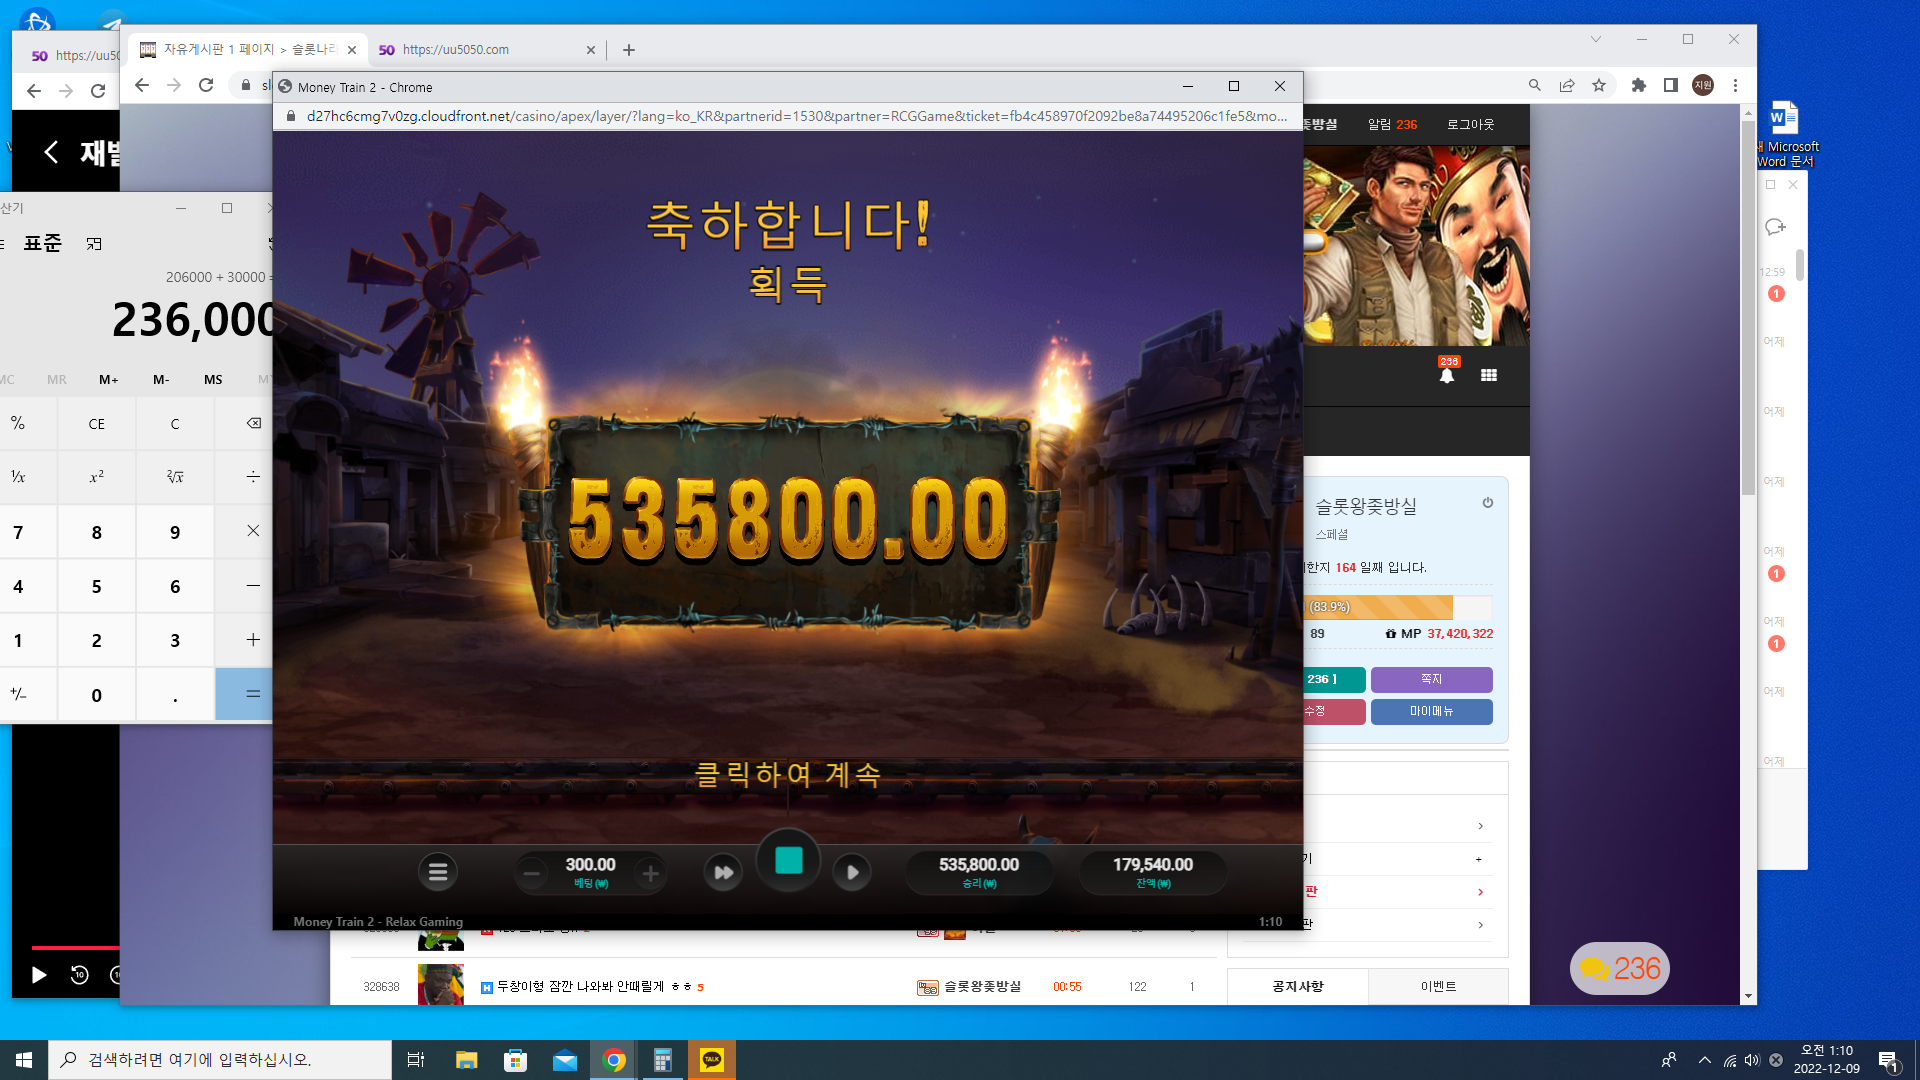The width and height of the screenshot is (1920, 1080).
Task: Click the 로그아웃 link
Action: coord(1470,125)
